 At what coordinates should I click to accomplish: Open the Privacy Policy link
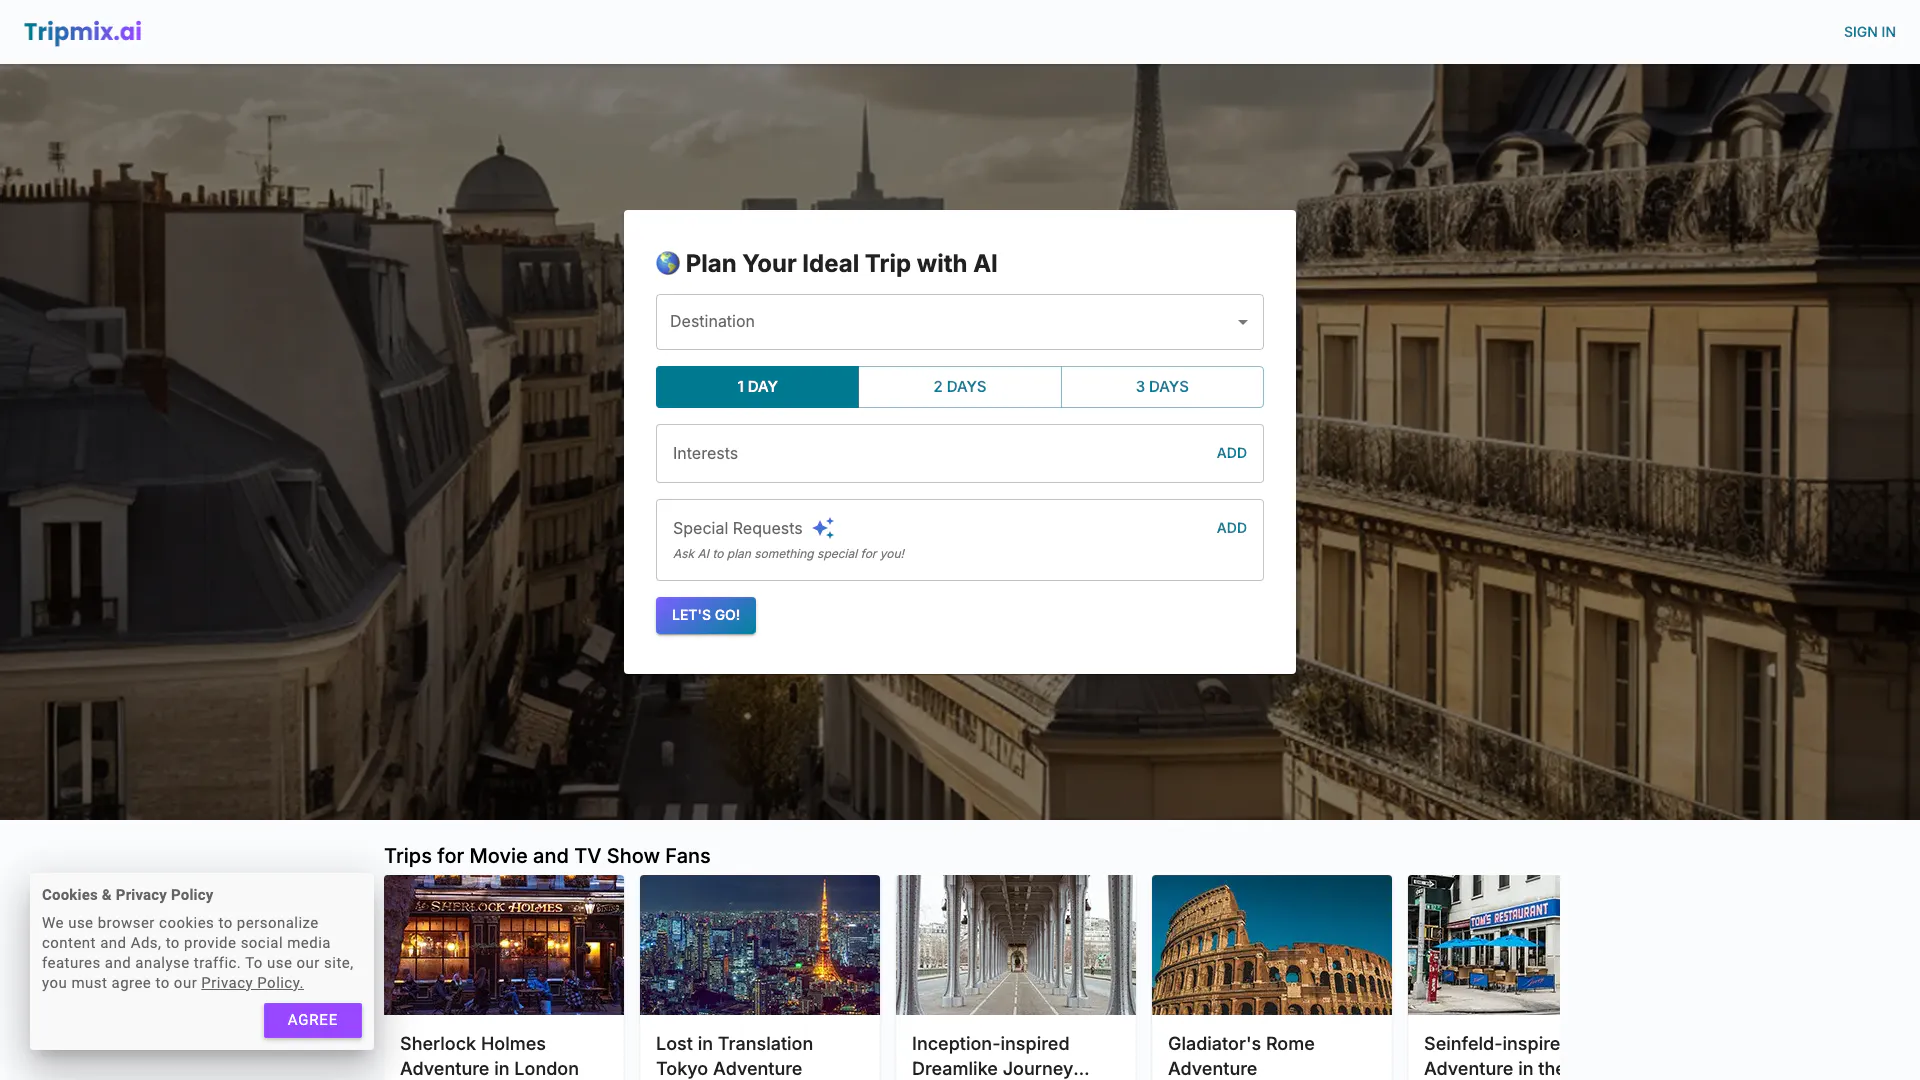coord(252,983)
